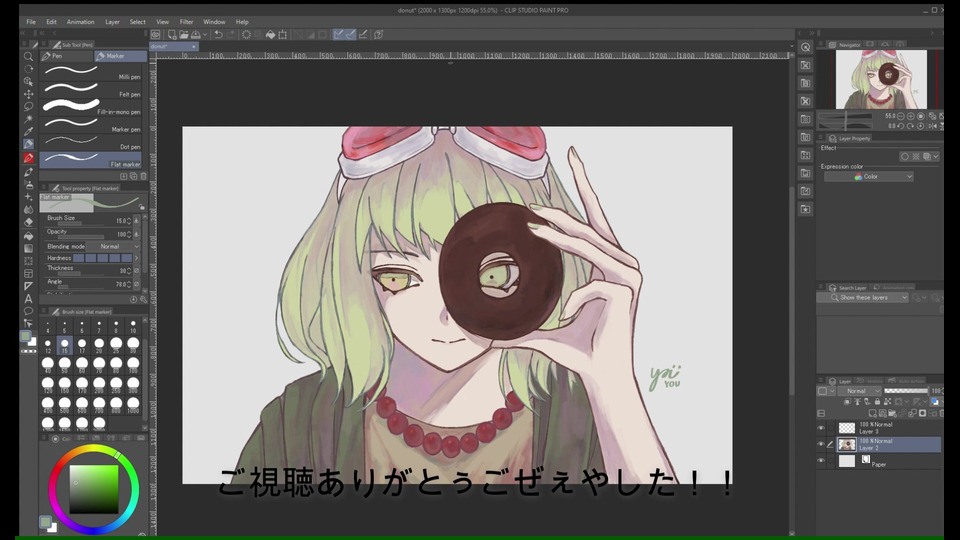
Task: Click the New document icon
Action: [172, 35]
